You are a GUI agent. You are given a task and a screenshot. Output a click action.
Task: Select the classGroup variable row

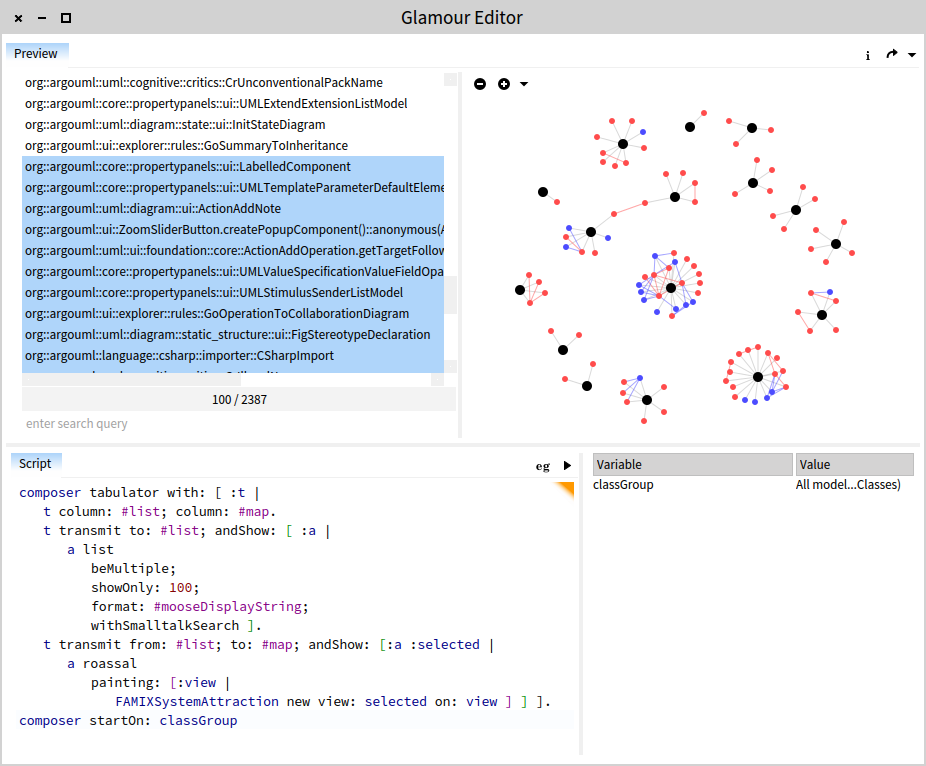(752, 485)
